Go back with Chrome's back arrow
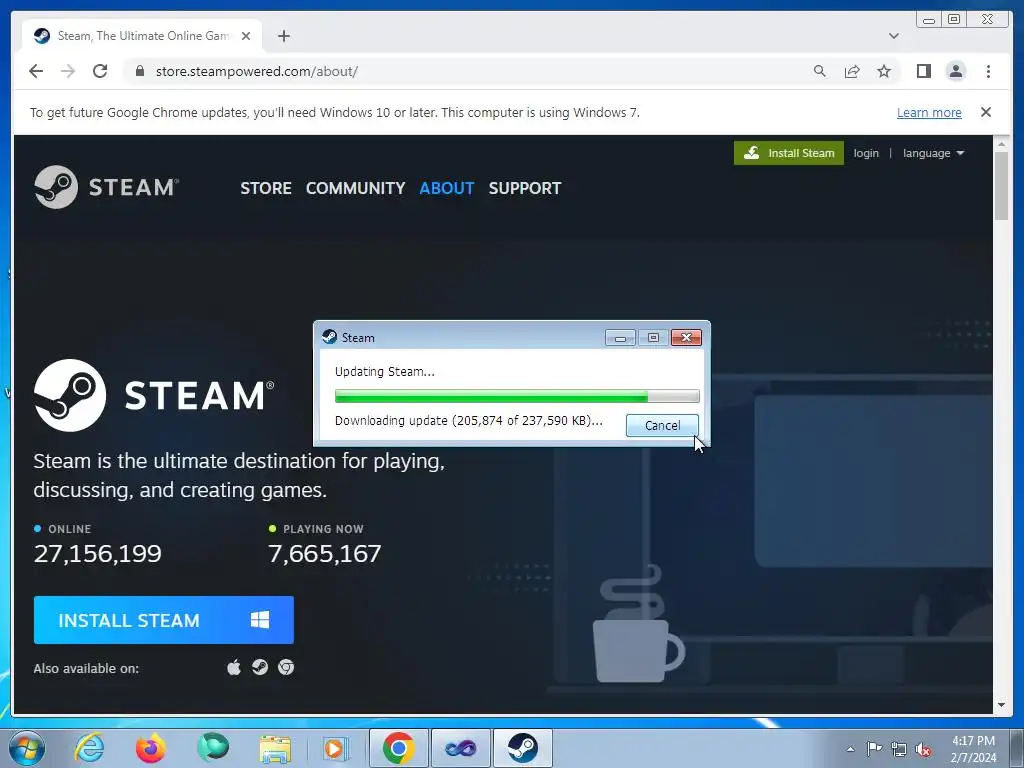1024x768 pixels. pos(36,71)
